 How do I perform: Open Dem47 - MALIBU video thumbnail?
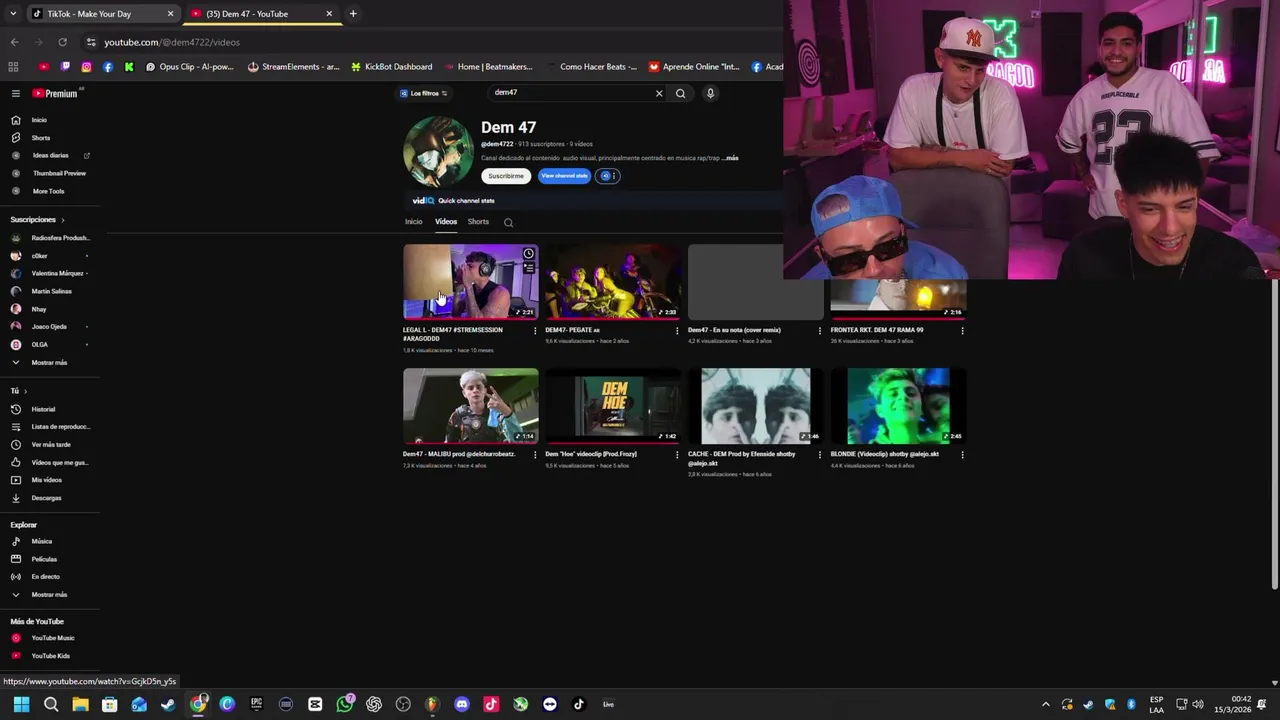470,406
